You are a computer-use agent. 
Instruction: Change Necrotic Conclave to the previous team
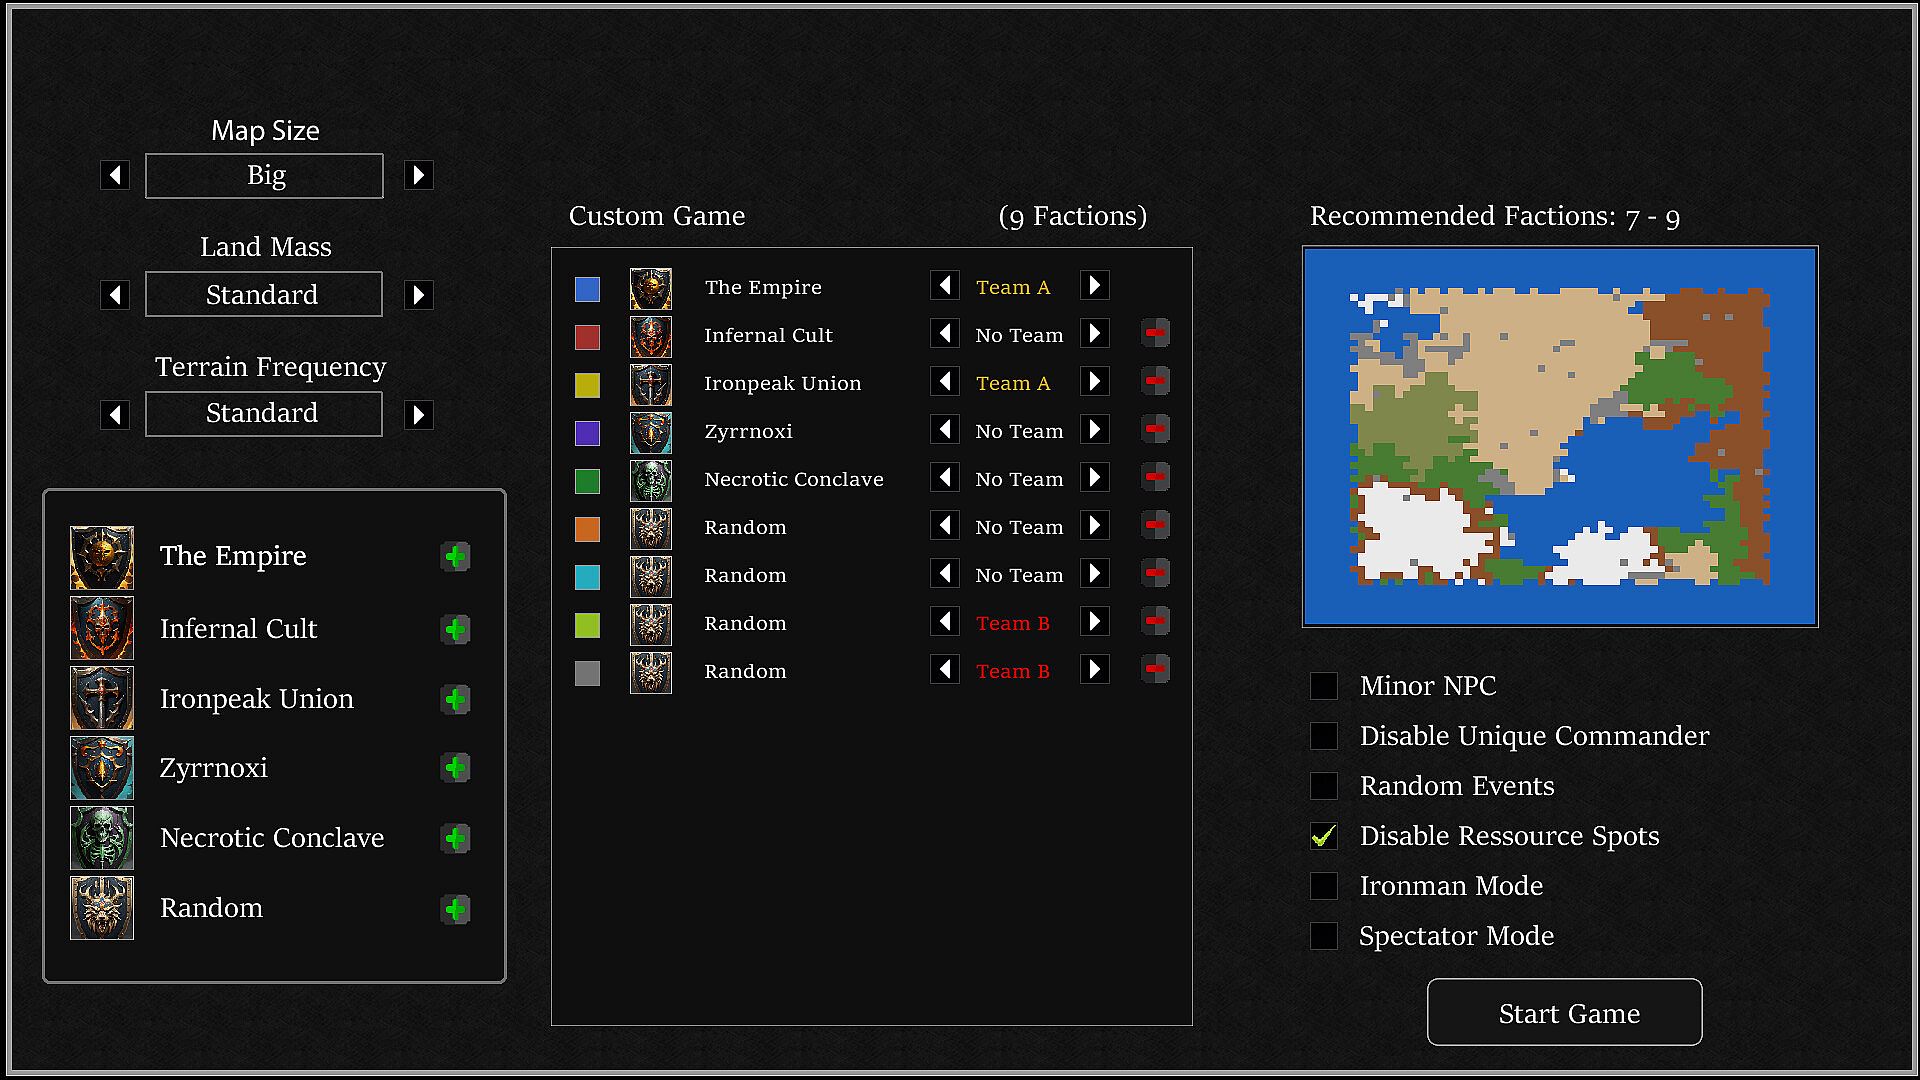pyautogui.click(x=945, y=478)
